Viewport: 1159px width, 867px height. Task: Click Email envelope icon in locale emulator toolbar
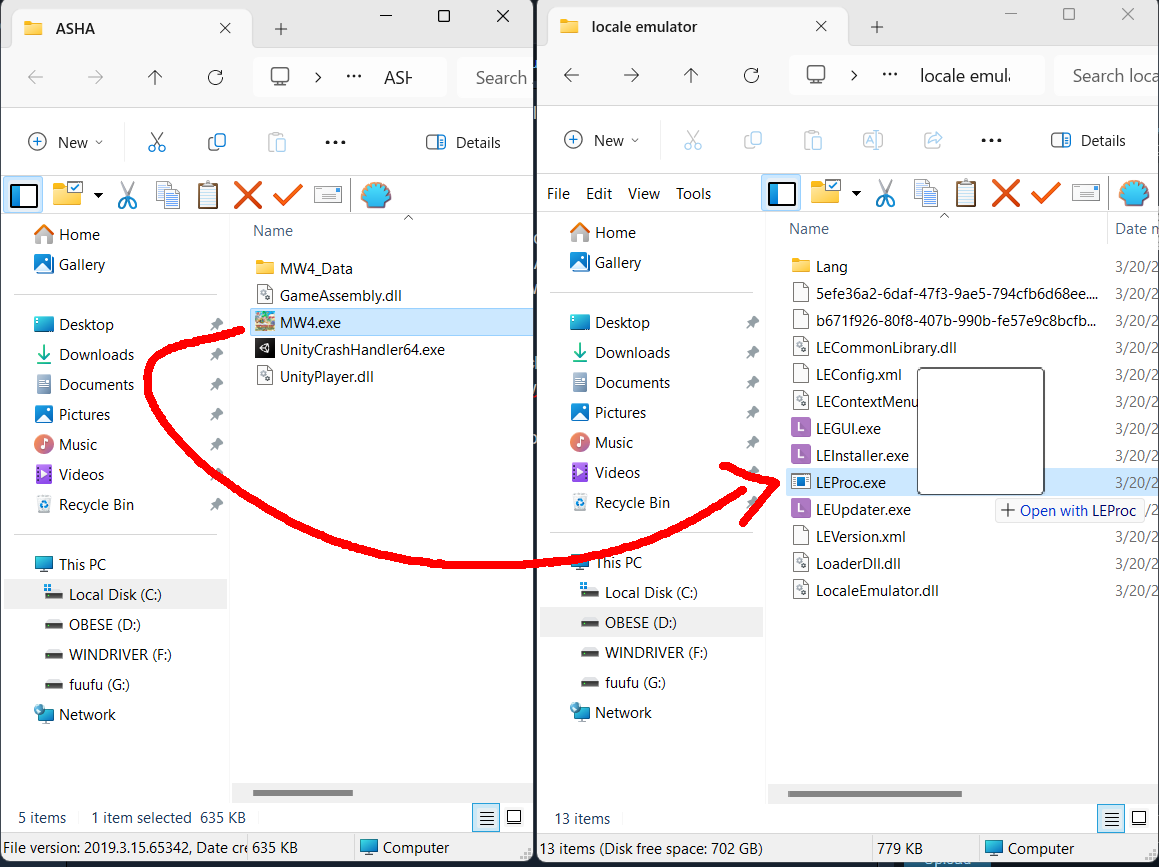coord(1085,193)
